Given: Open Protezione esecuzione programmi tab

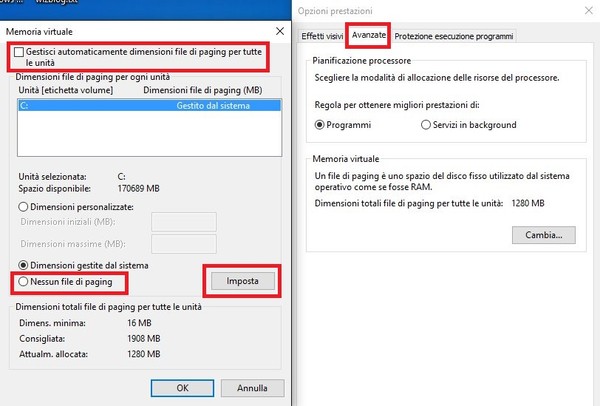Looking at the screenshot, I should pos(454,36).
